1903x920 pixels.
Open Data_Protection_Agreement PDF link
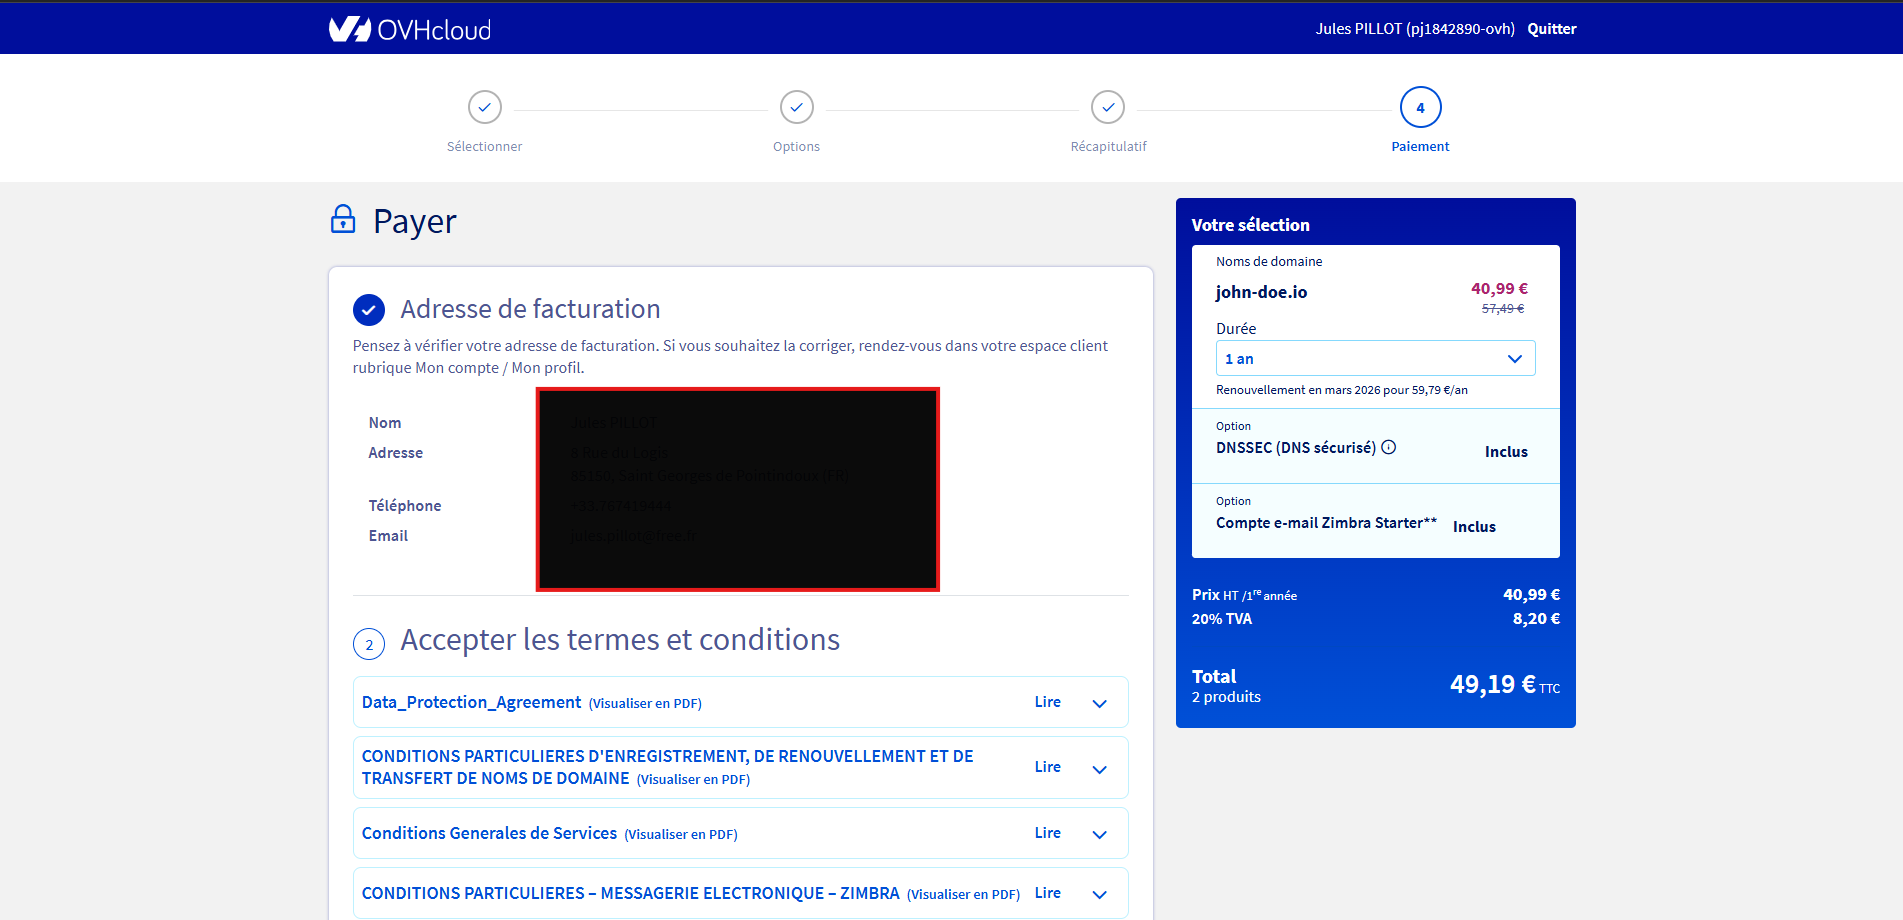click(645, 704)
